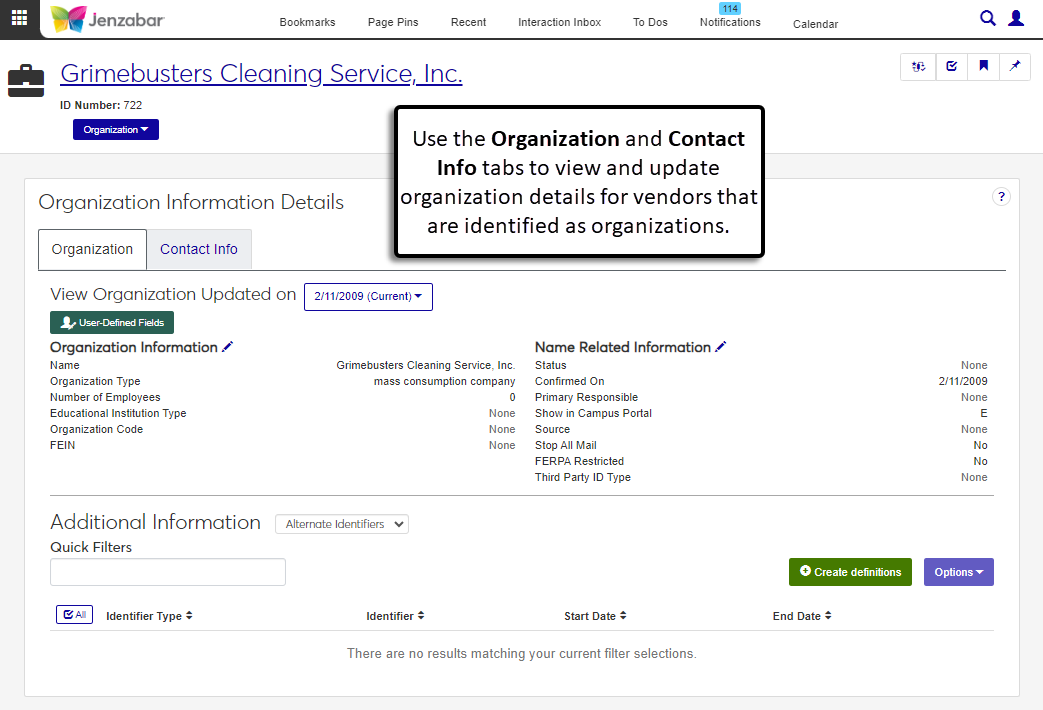The image size is (1043, 710).
Task: Click the to-do checkmark icon button
Action: (x=951, y=66)
